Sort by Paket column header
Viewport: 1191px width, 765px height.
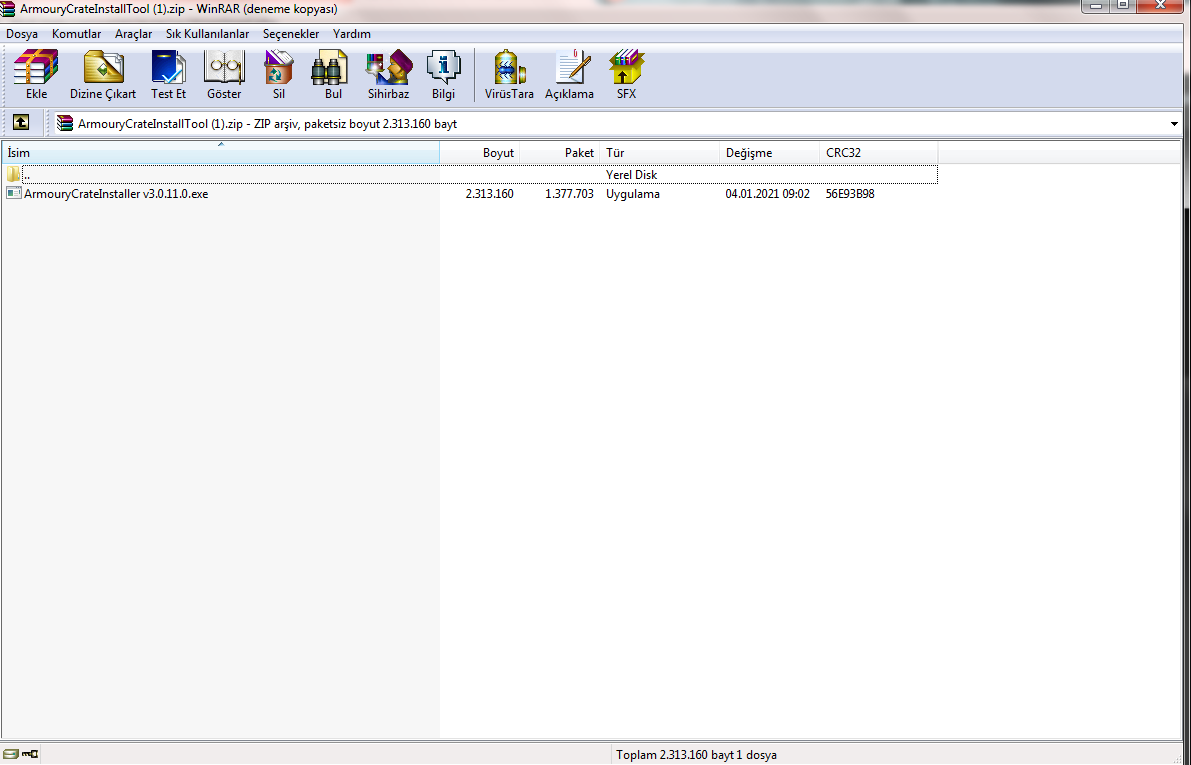pyautogui.click(x=560, y=153)
